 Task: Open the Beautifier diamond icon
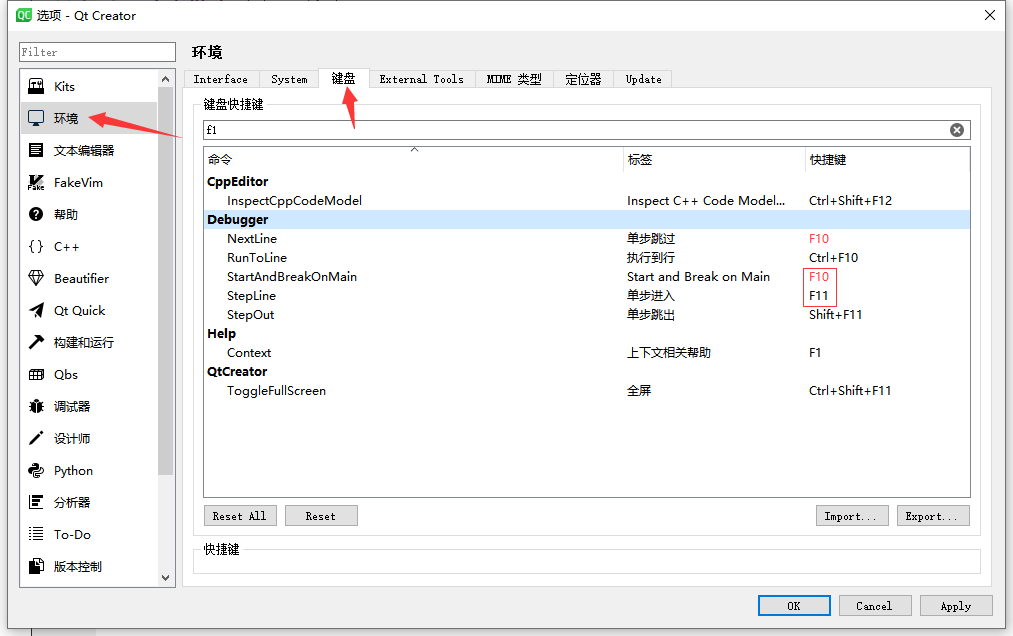click(x=36, y=278)
